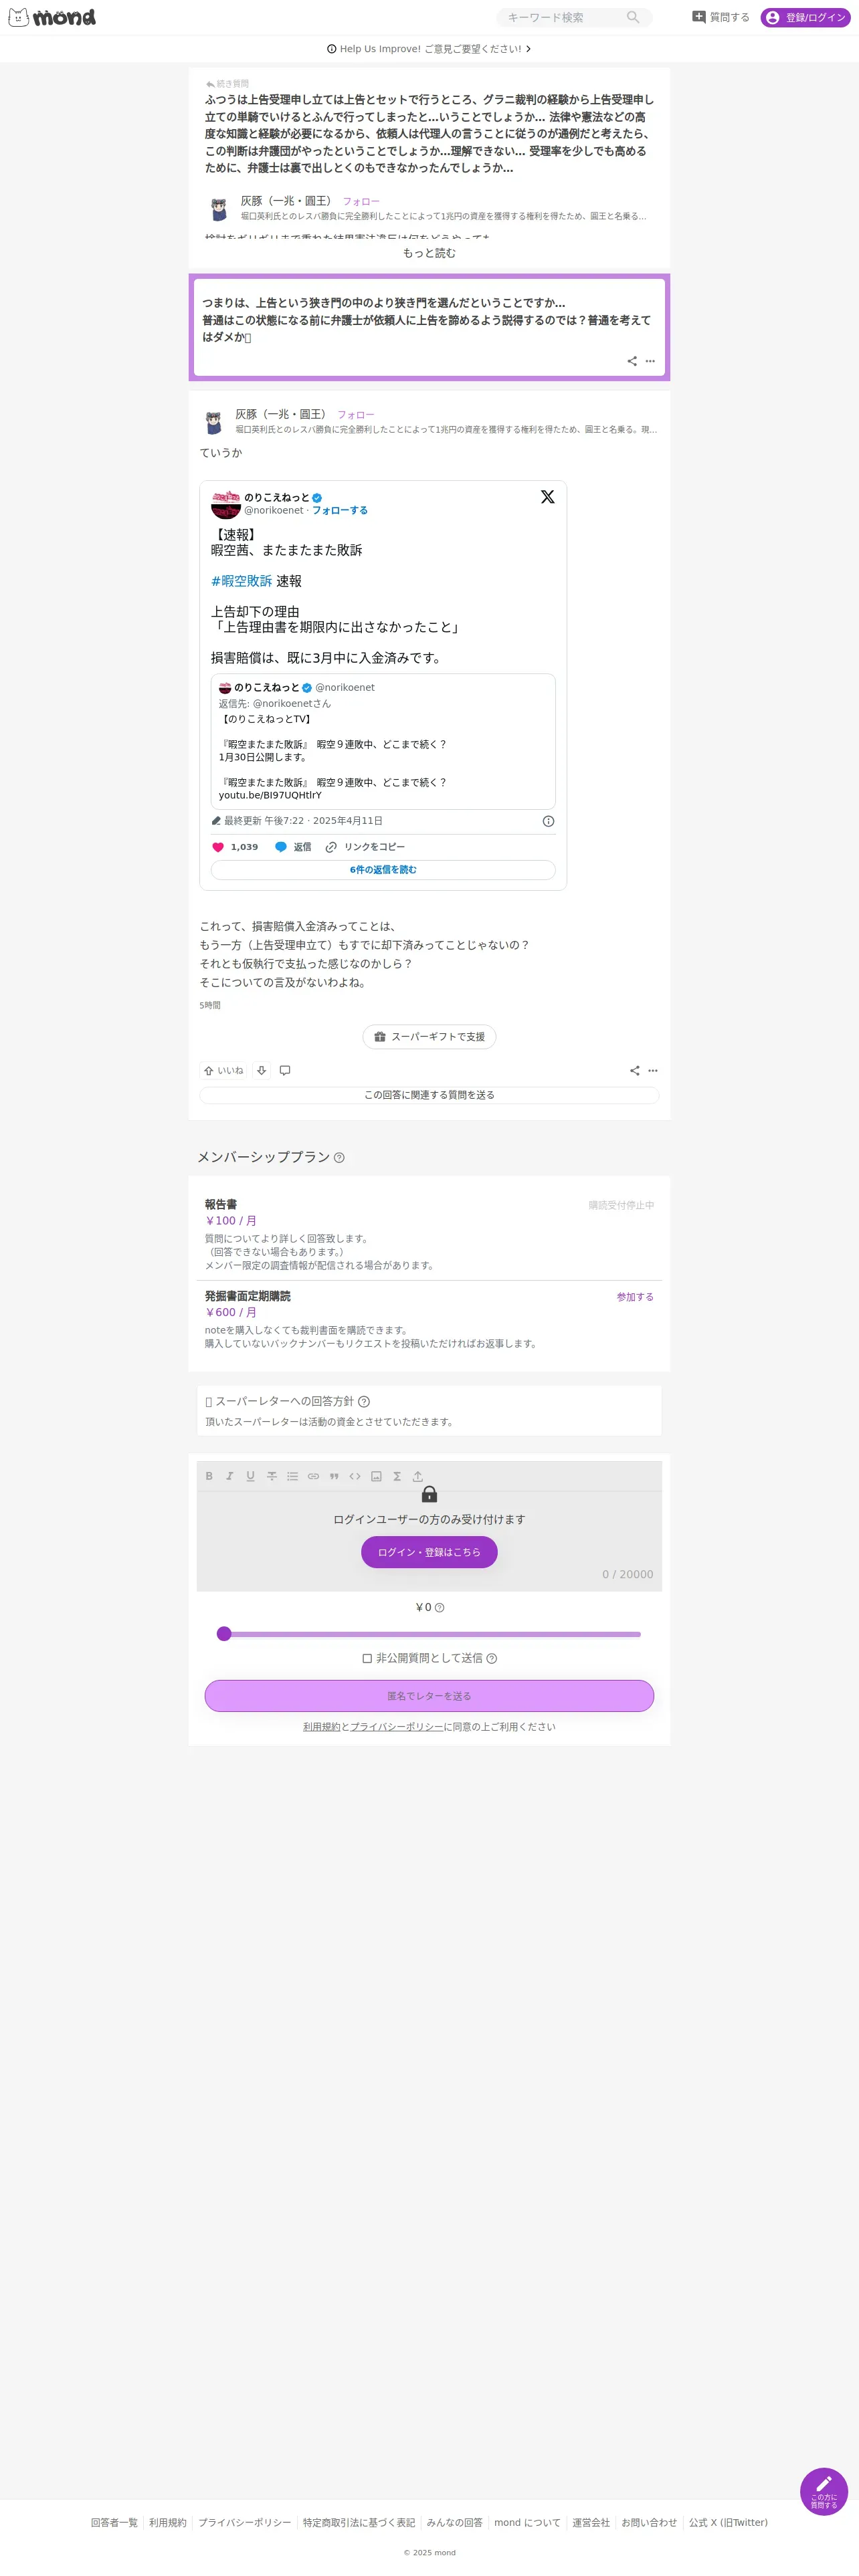Open mond について in footer

click(527, 2523)
